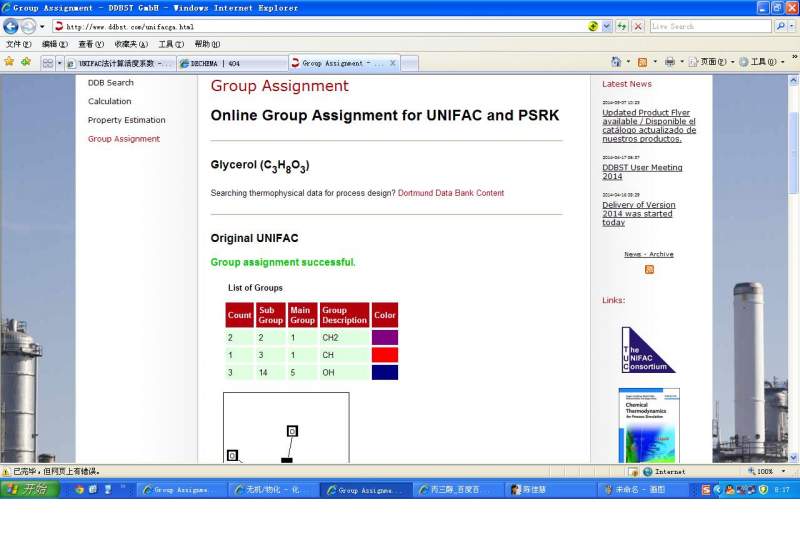Click the status bar warning error icon
This screenshot has width=800, height=542.
[x=6, y=472]
